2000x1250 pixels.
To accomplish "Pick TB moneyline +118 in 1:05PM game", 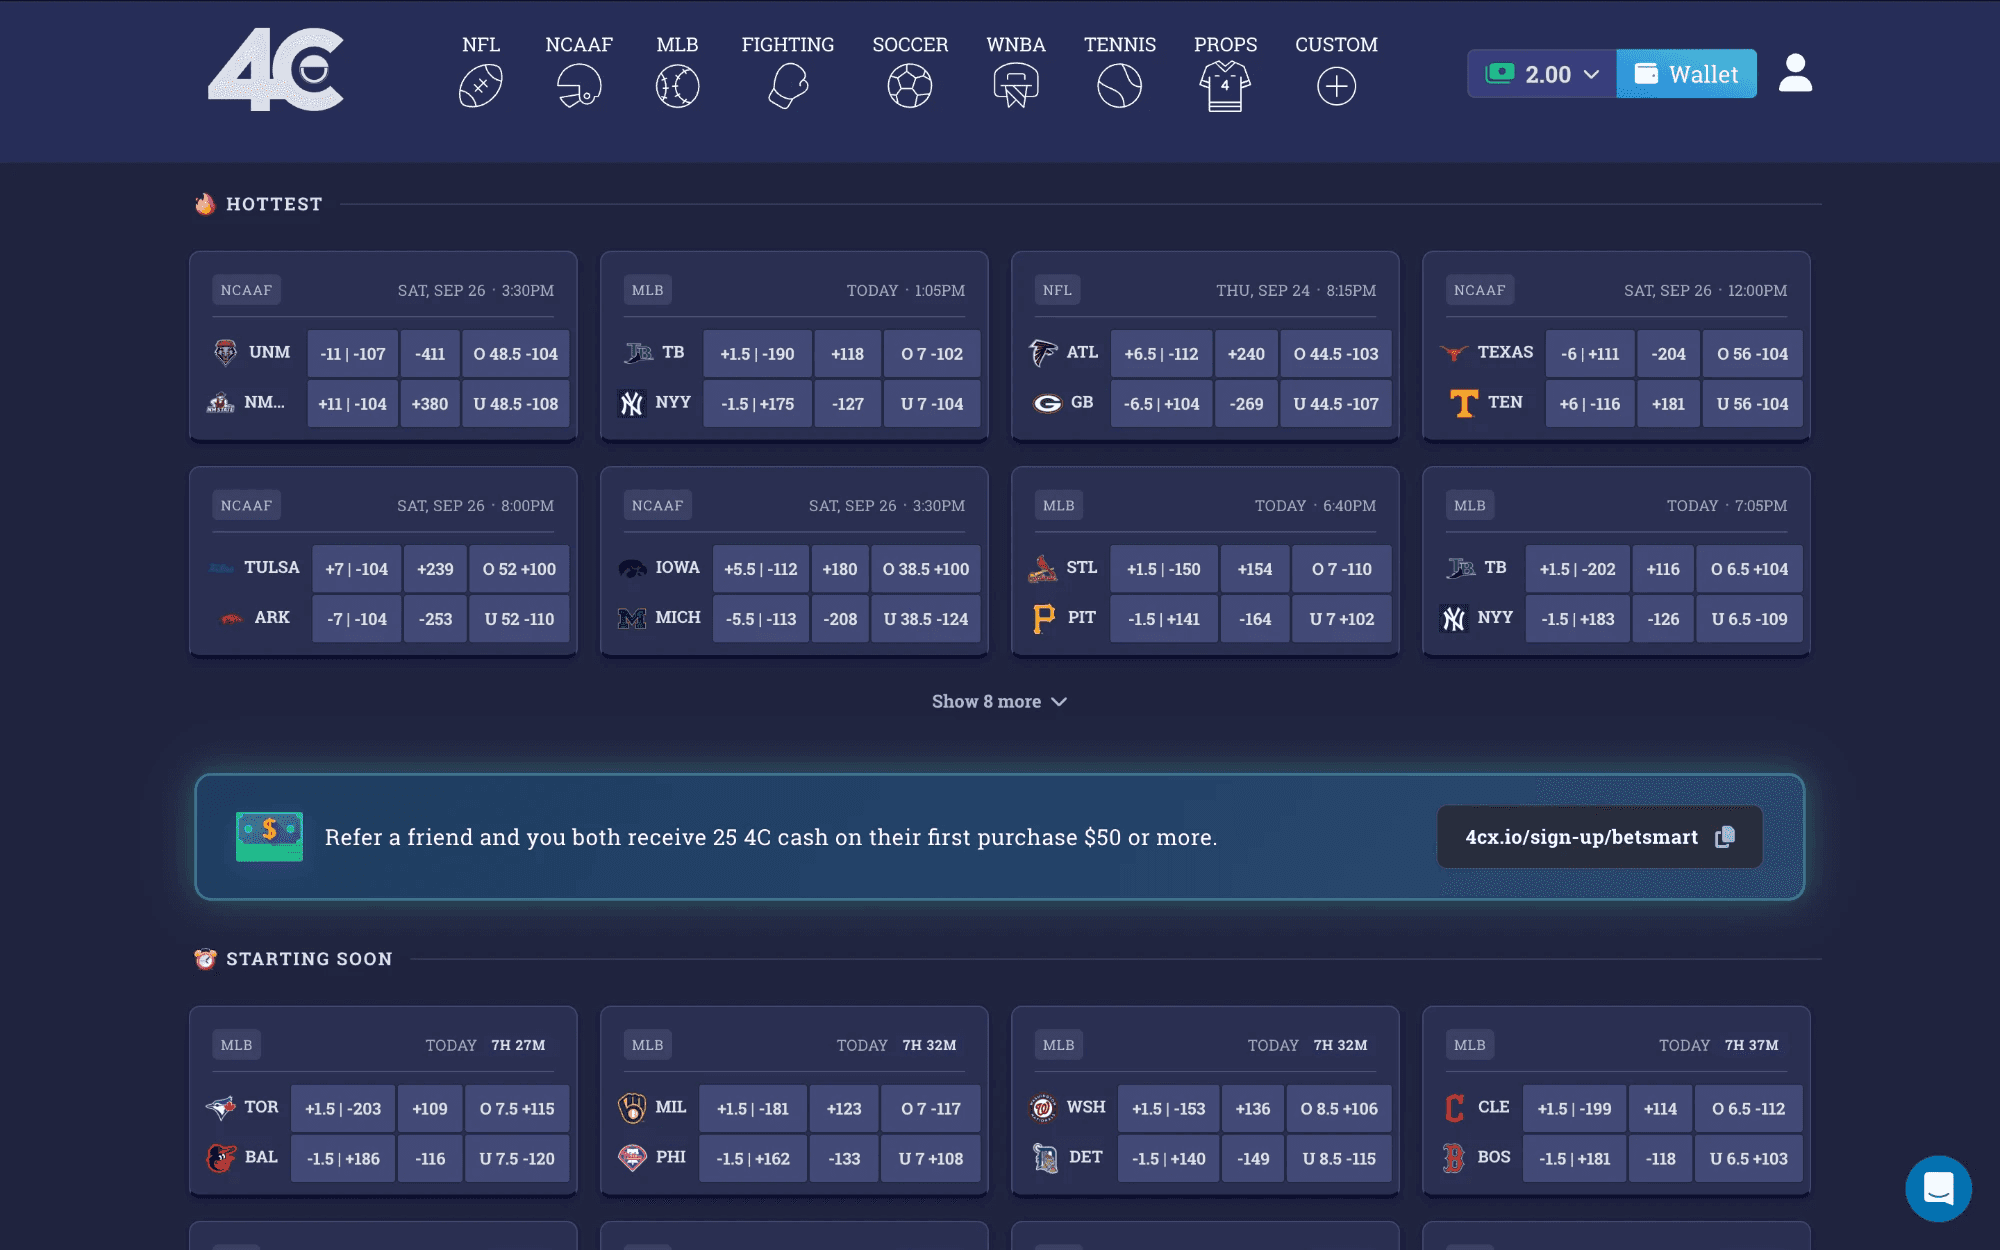I will click(x=847, y=354).
